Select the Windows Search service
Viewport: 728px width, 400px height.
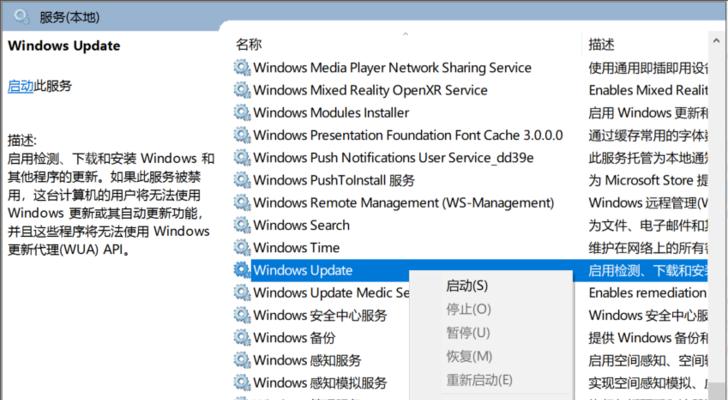coord(301,225)
